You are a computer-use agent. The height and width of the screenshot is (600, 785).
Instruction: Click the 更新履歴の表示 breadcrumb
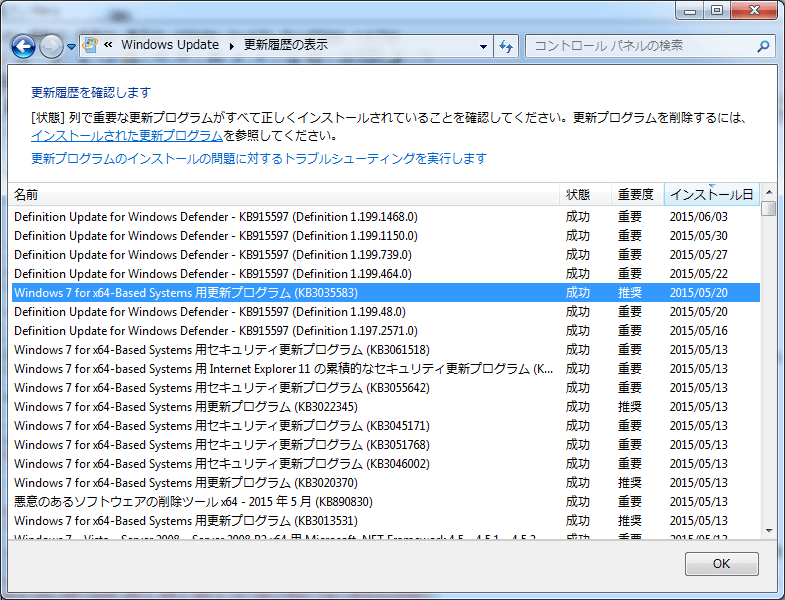click(286, 45)
